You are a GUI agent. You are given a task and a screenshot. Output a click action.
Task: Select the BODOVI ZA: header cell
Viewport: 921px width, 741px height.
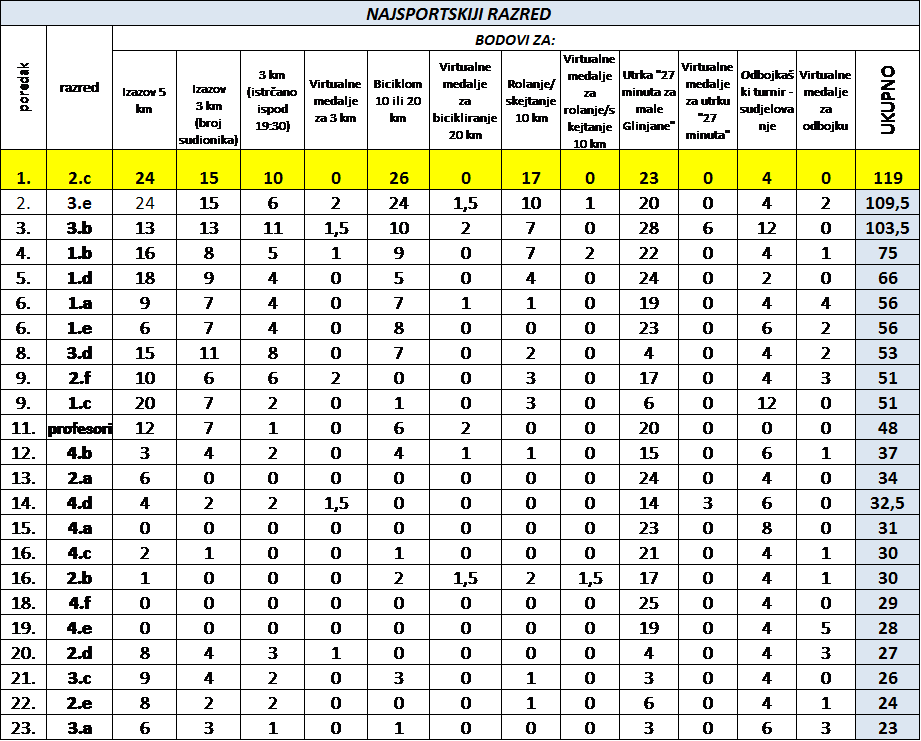point(515,40)
